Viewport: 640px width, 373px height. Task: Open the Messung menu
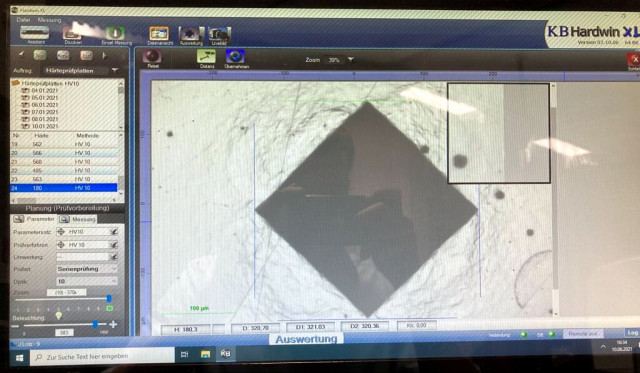coord(49,20)
